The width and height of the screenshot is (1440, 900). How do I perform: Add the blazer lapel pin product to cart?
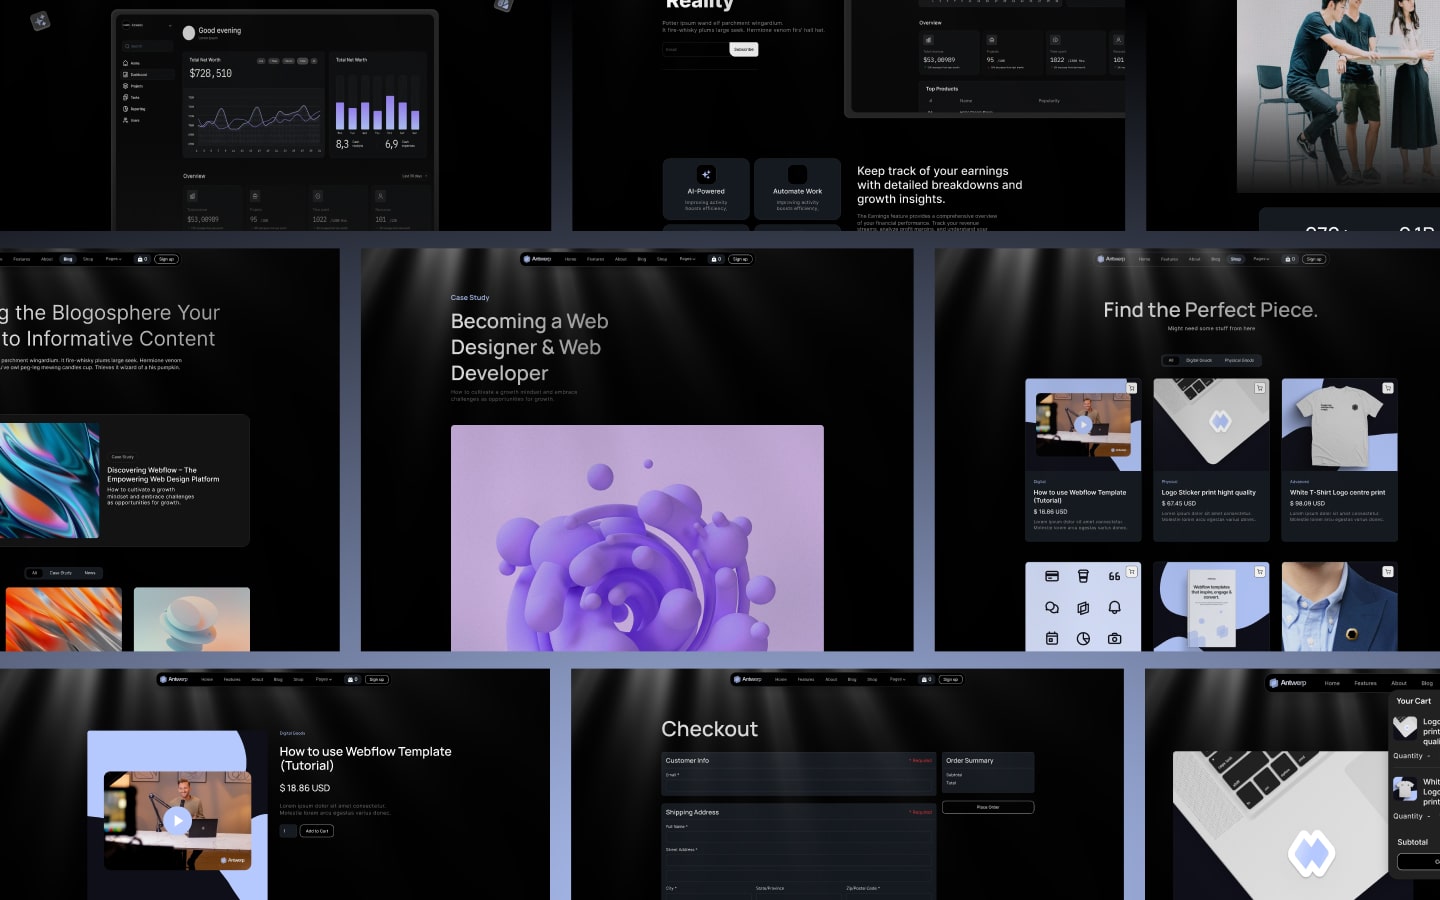(x=1387, y=572)
